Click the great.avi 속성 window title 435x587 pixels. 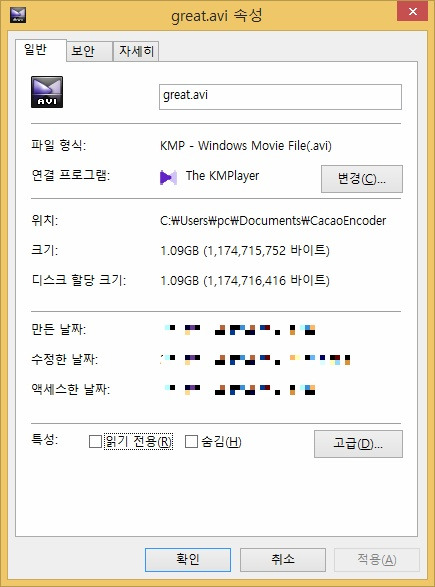click(217, 16)
